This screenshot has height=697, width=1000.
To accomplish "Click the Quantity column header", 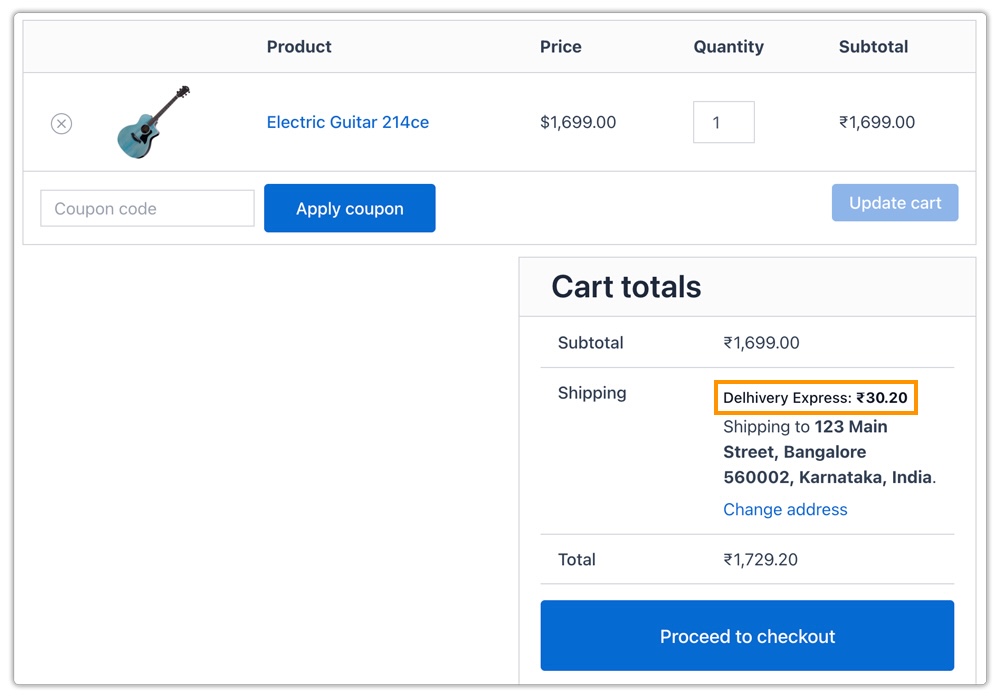I will 728,46.
